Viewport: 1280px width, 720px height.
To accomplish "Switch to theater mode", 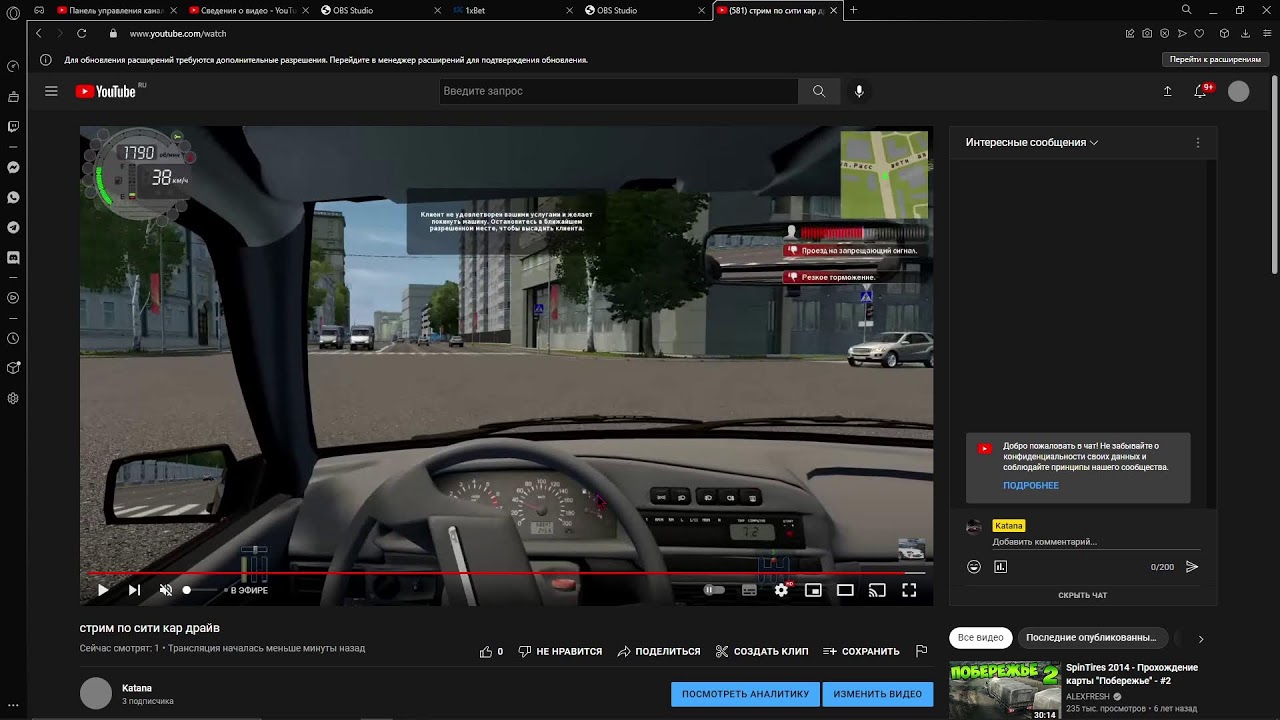I will [845, 590].
